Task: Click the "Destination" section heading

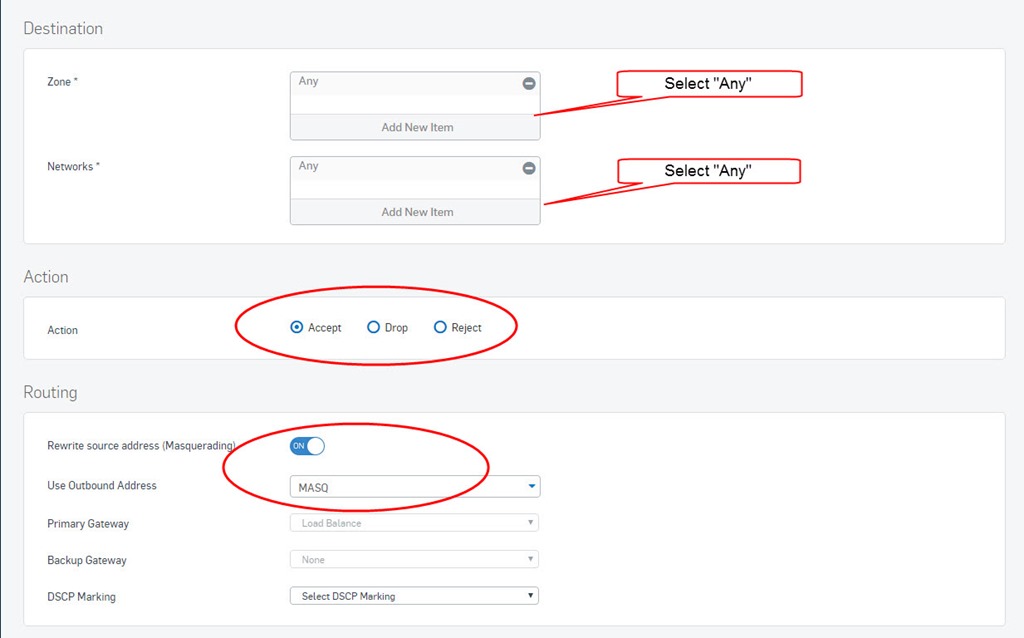Action: coord(63,29)
